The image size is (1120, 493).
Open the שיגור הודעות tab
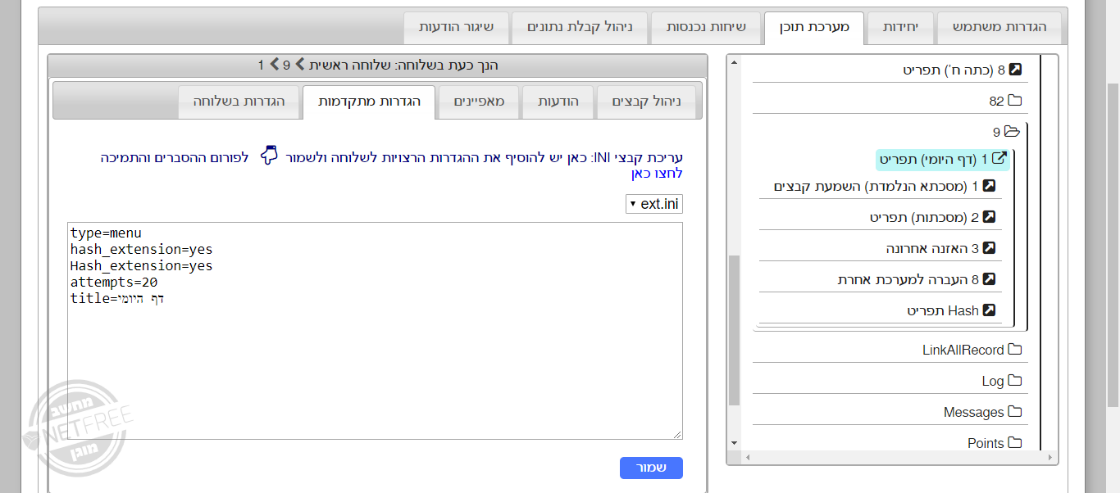point(456,27)
